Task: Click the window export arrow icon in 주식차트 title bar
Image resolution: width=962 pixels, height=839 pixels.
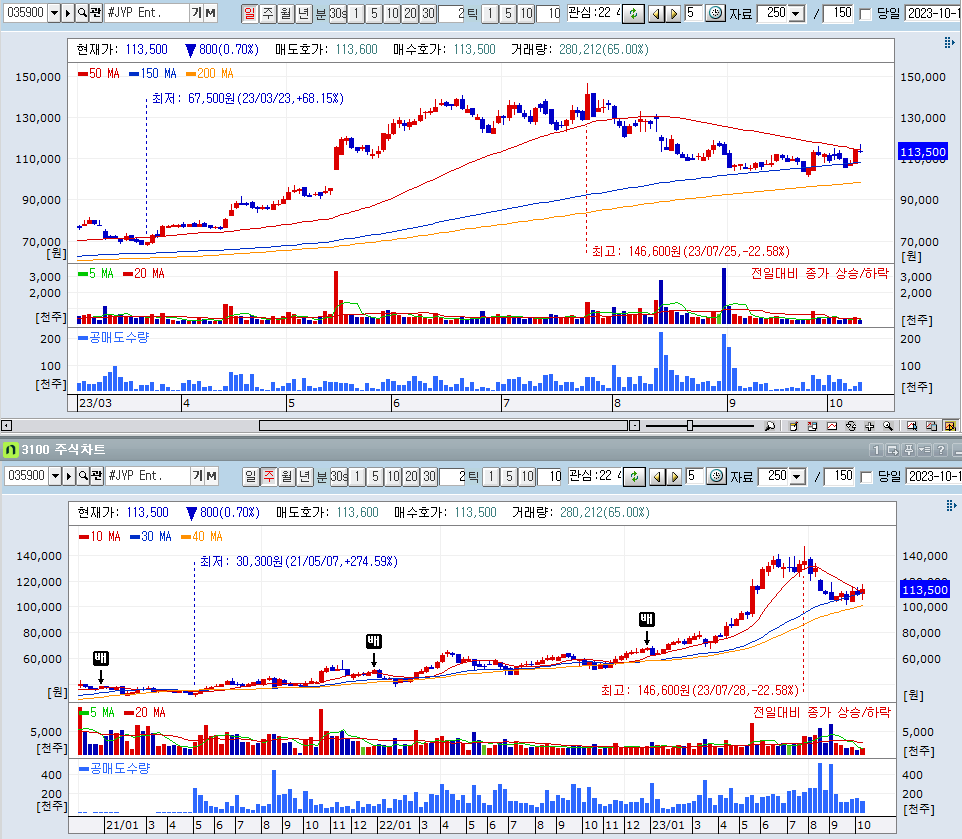Action: [x=893, y=450]
